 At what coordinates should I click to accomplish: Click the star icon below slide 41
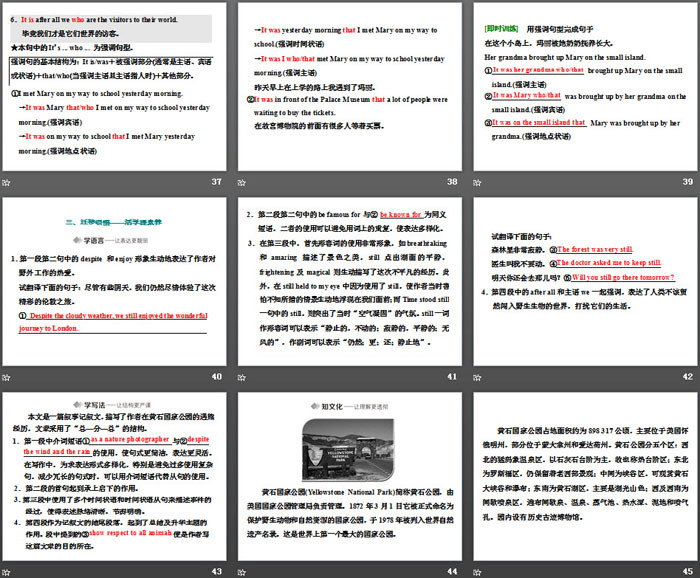coord(242,378)
